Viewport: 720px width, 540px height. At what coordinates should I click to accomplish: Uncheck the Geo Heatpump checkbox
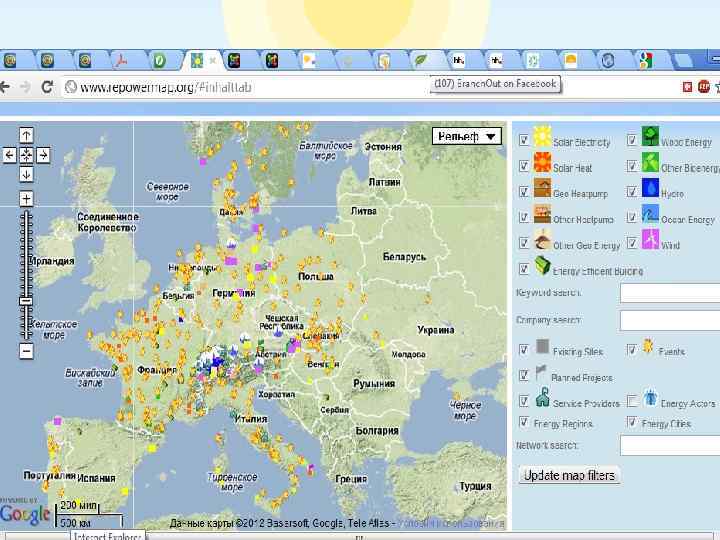click(x=524, y=191)
